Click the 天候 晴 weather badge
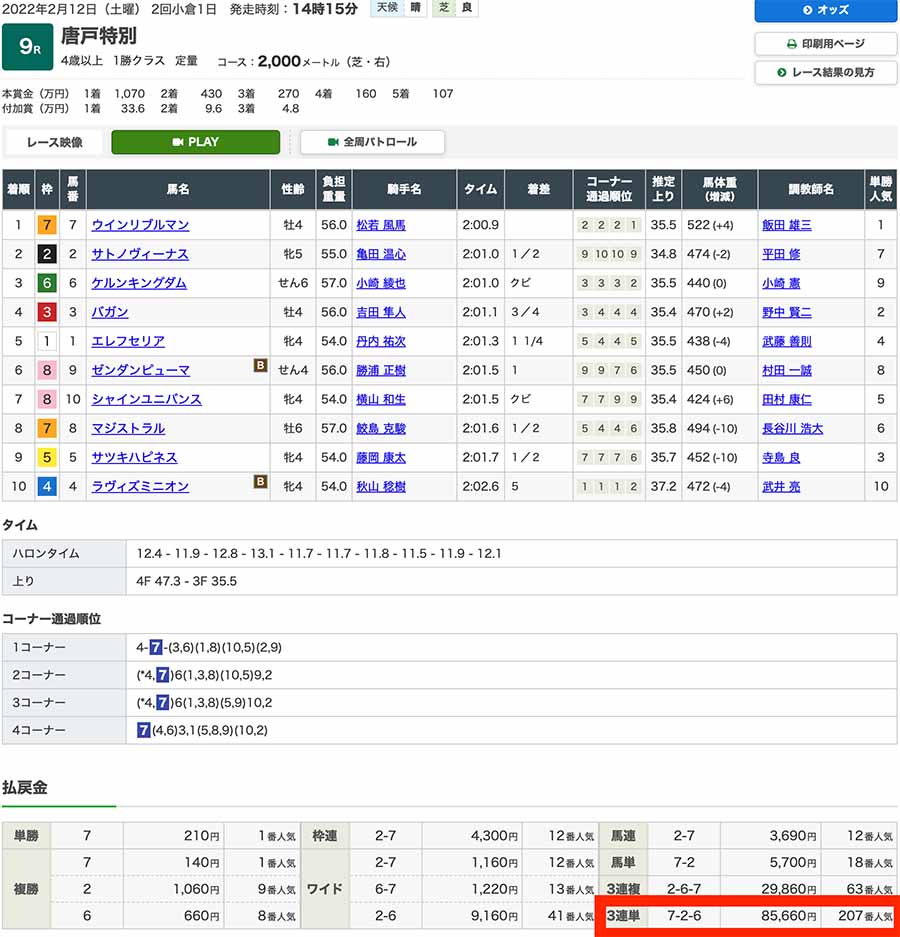Image resolution: width=900 pixels, height=937 pixels. [395, 8]
